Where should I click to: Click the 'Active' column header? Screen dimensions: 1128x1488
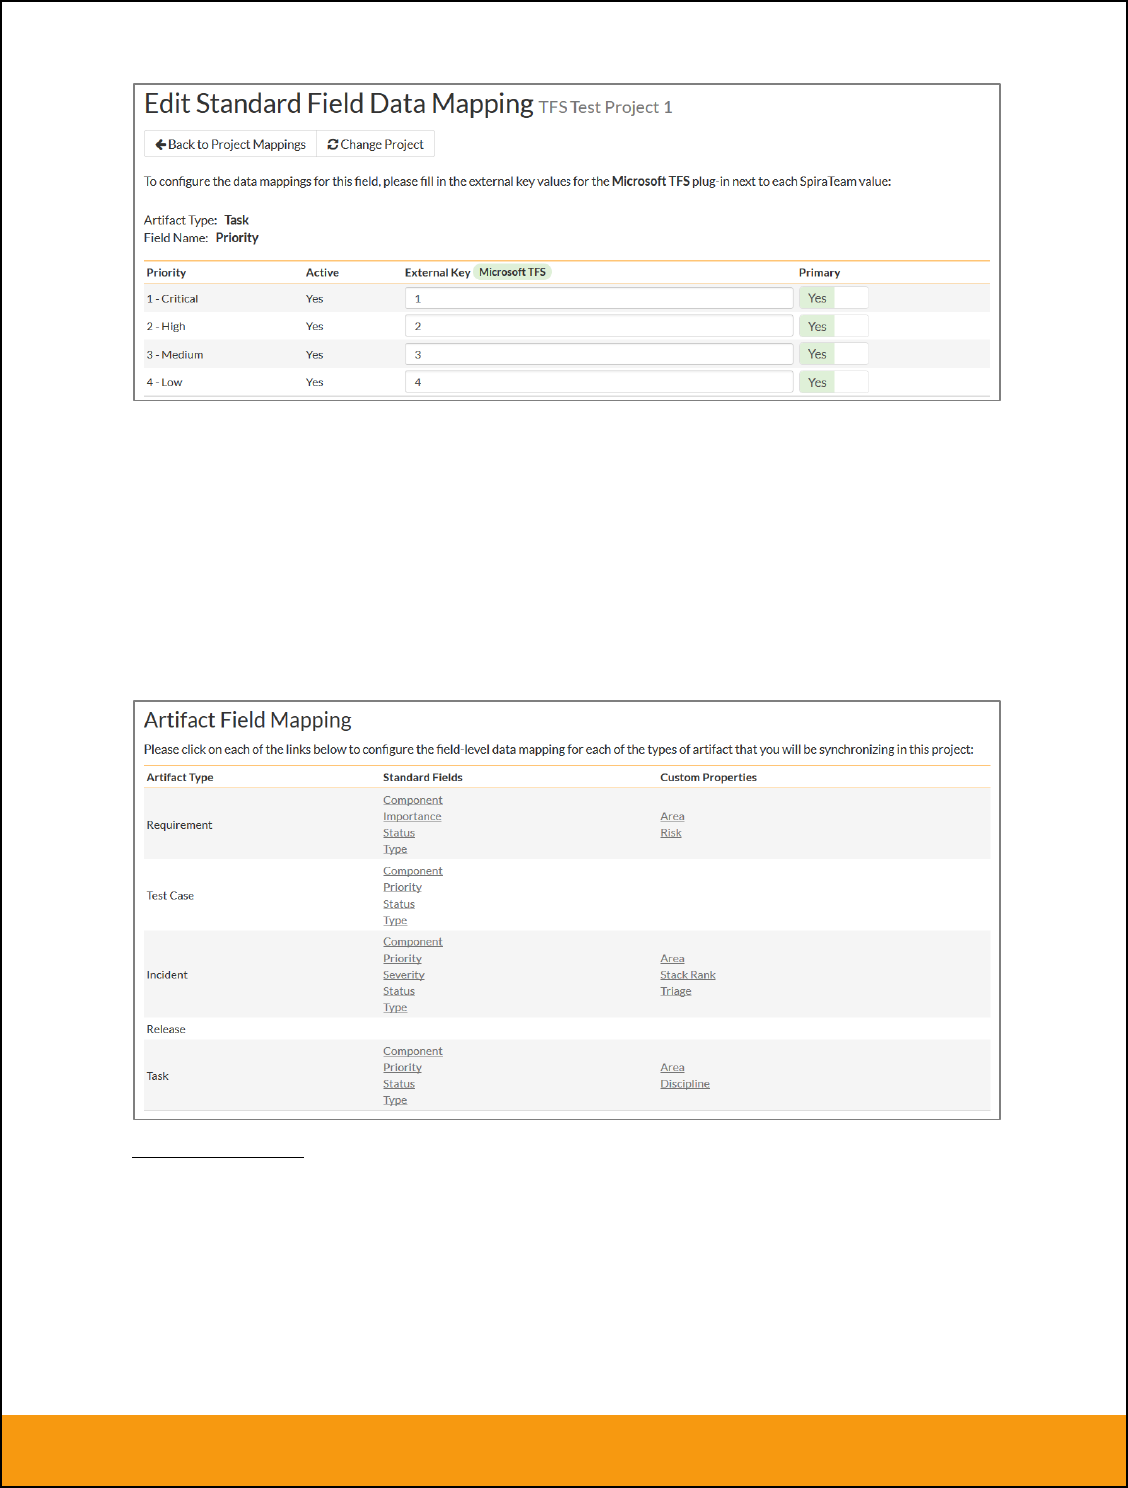pyautogui.click(x=322, y=273)
